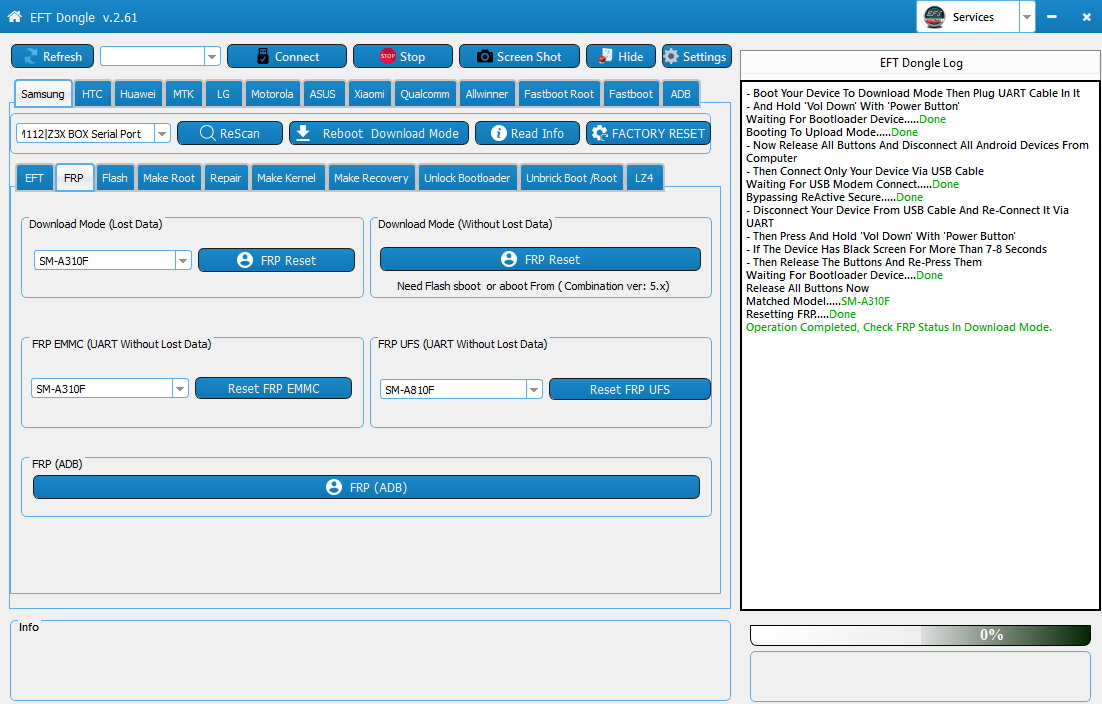This screenshot has height=704, width=1102.
Task: Click the Reset FRP UFS button
Action: (630, 389)
